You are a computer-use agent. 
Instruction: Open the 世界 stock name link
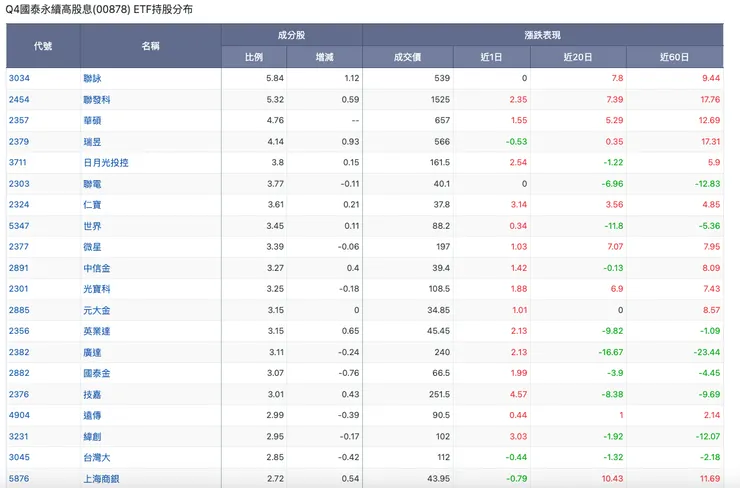(92, 226)
